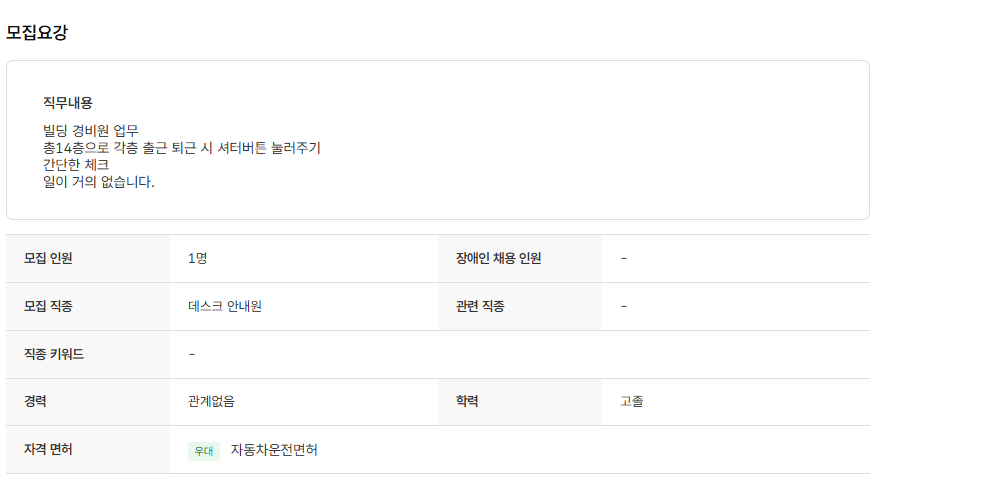Click the 모집 직종 label cell
This screenshot has width=1007, height=503.
pos(88,306)
